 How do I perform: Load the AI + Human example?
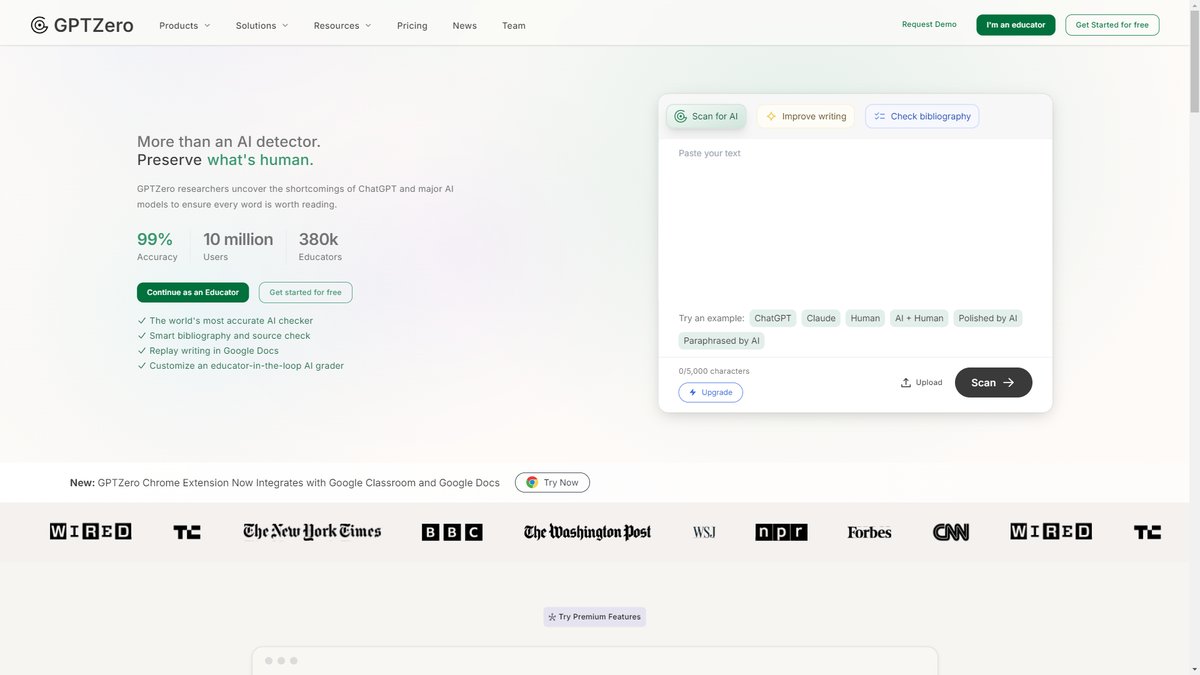(x=919, y=318)
